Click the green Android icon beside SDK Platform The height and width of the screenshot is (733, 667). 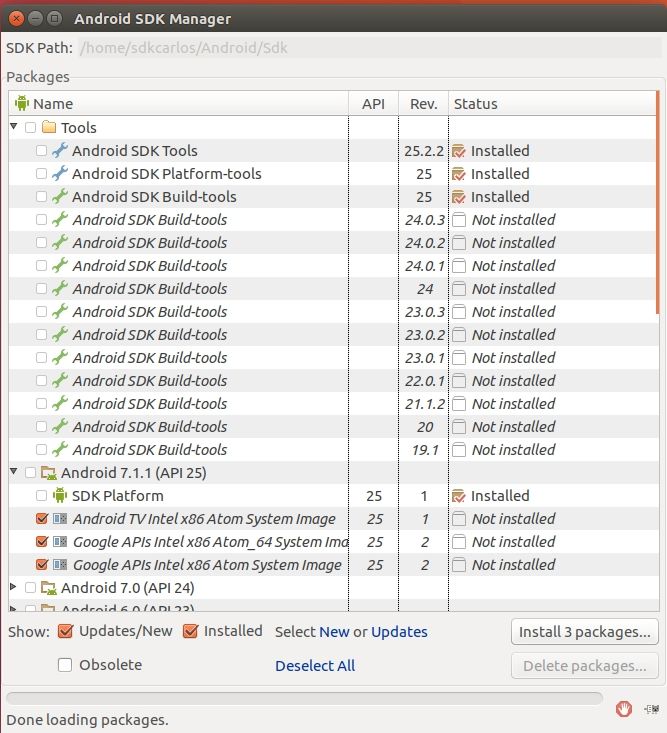60,496
